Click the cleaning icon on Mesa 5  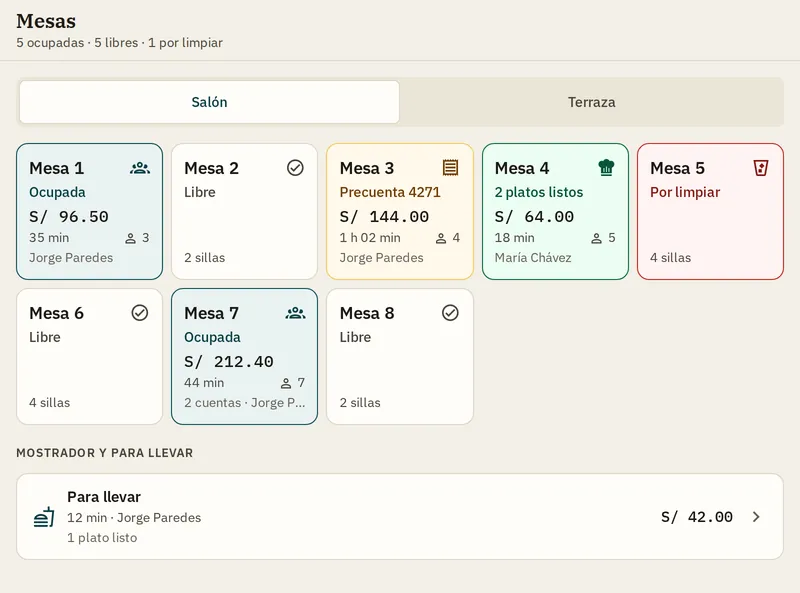[761, 168]
